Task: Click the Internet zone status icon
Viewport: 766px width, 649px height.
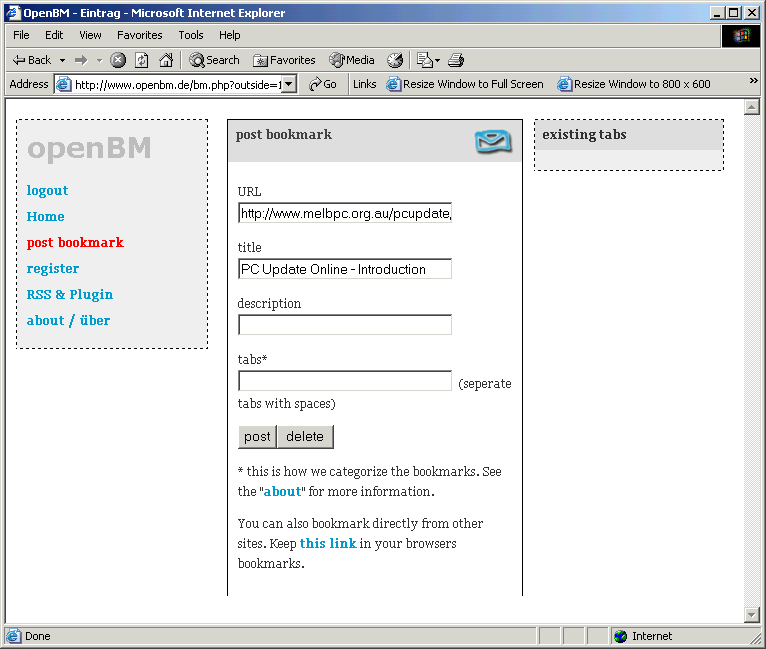Action: (x=621, y=636)
